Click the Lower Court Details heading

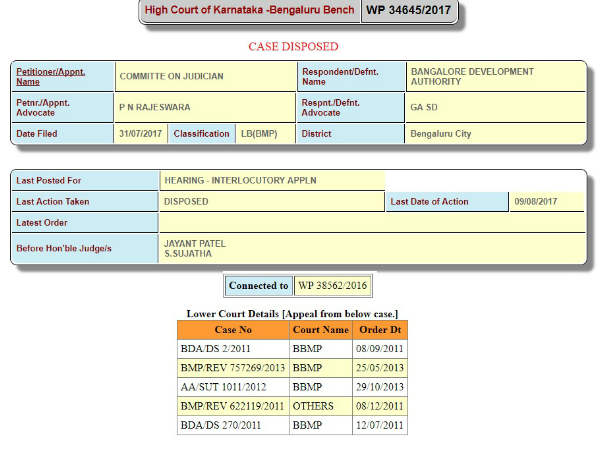[292, 314]
